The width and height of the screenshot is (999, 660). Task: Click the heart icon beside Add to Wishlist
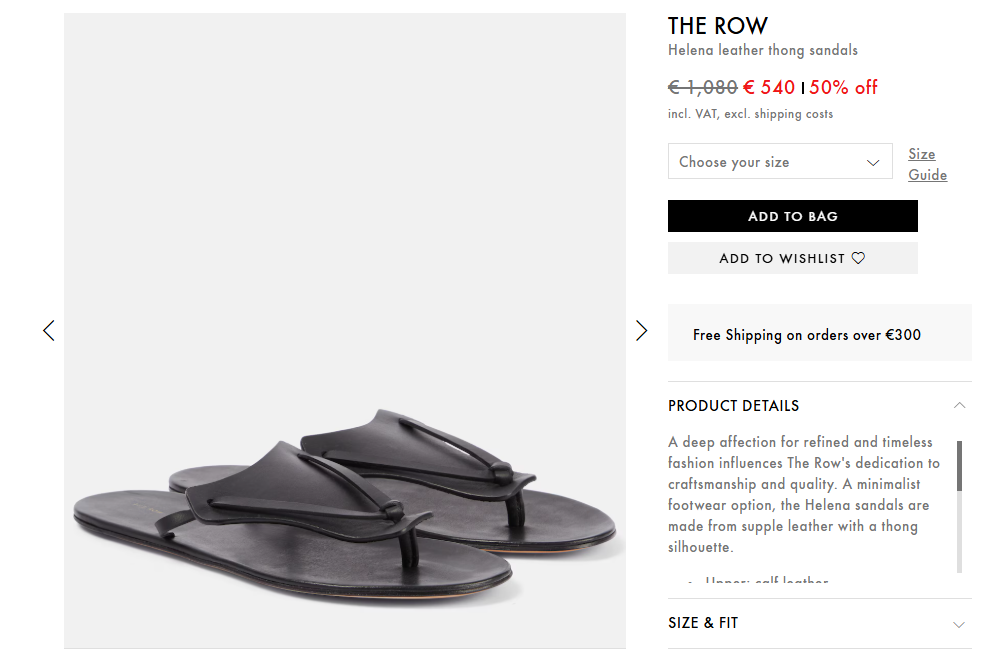(858, 258)
